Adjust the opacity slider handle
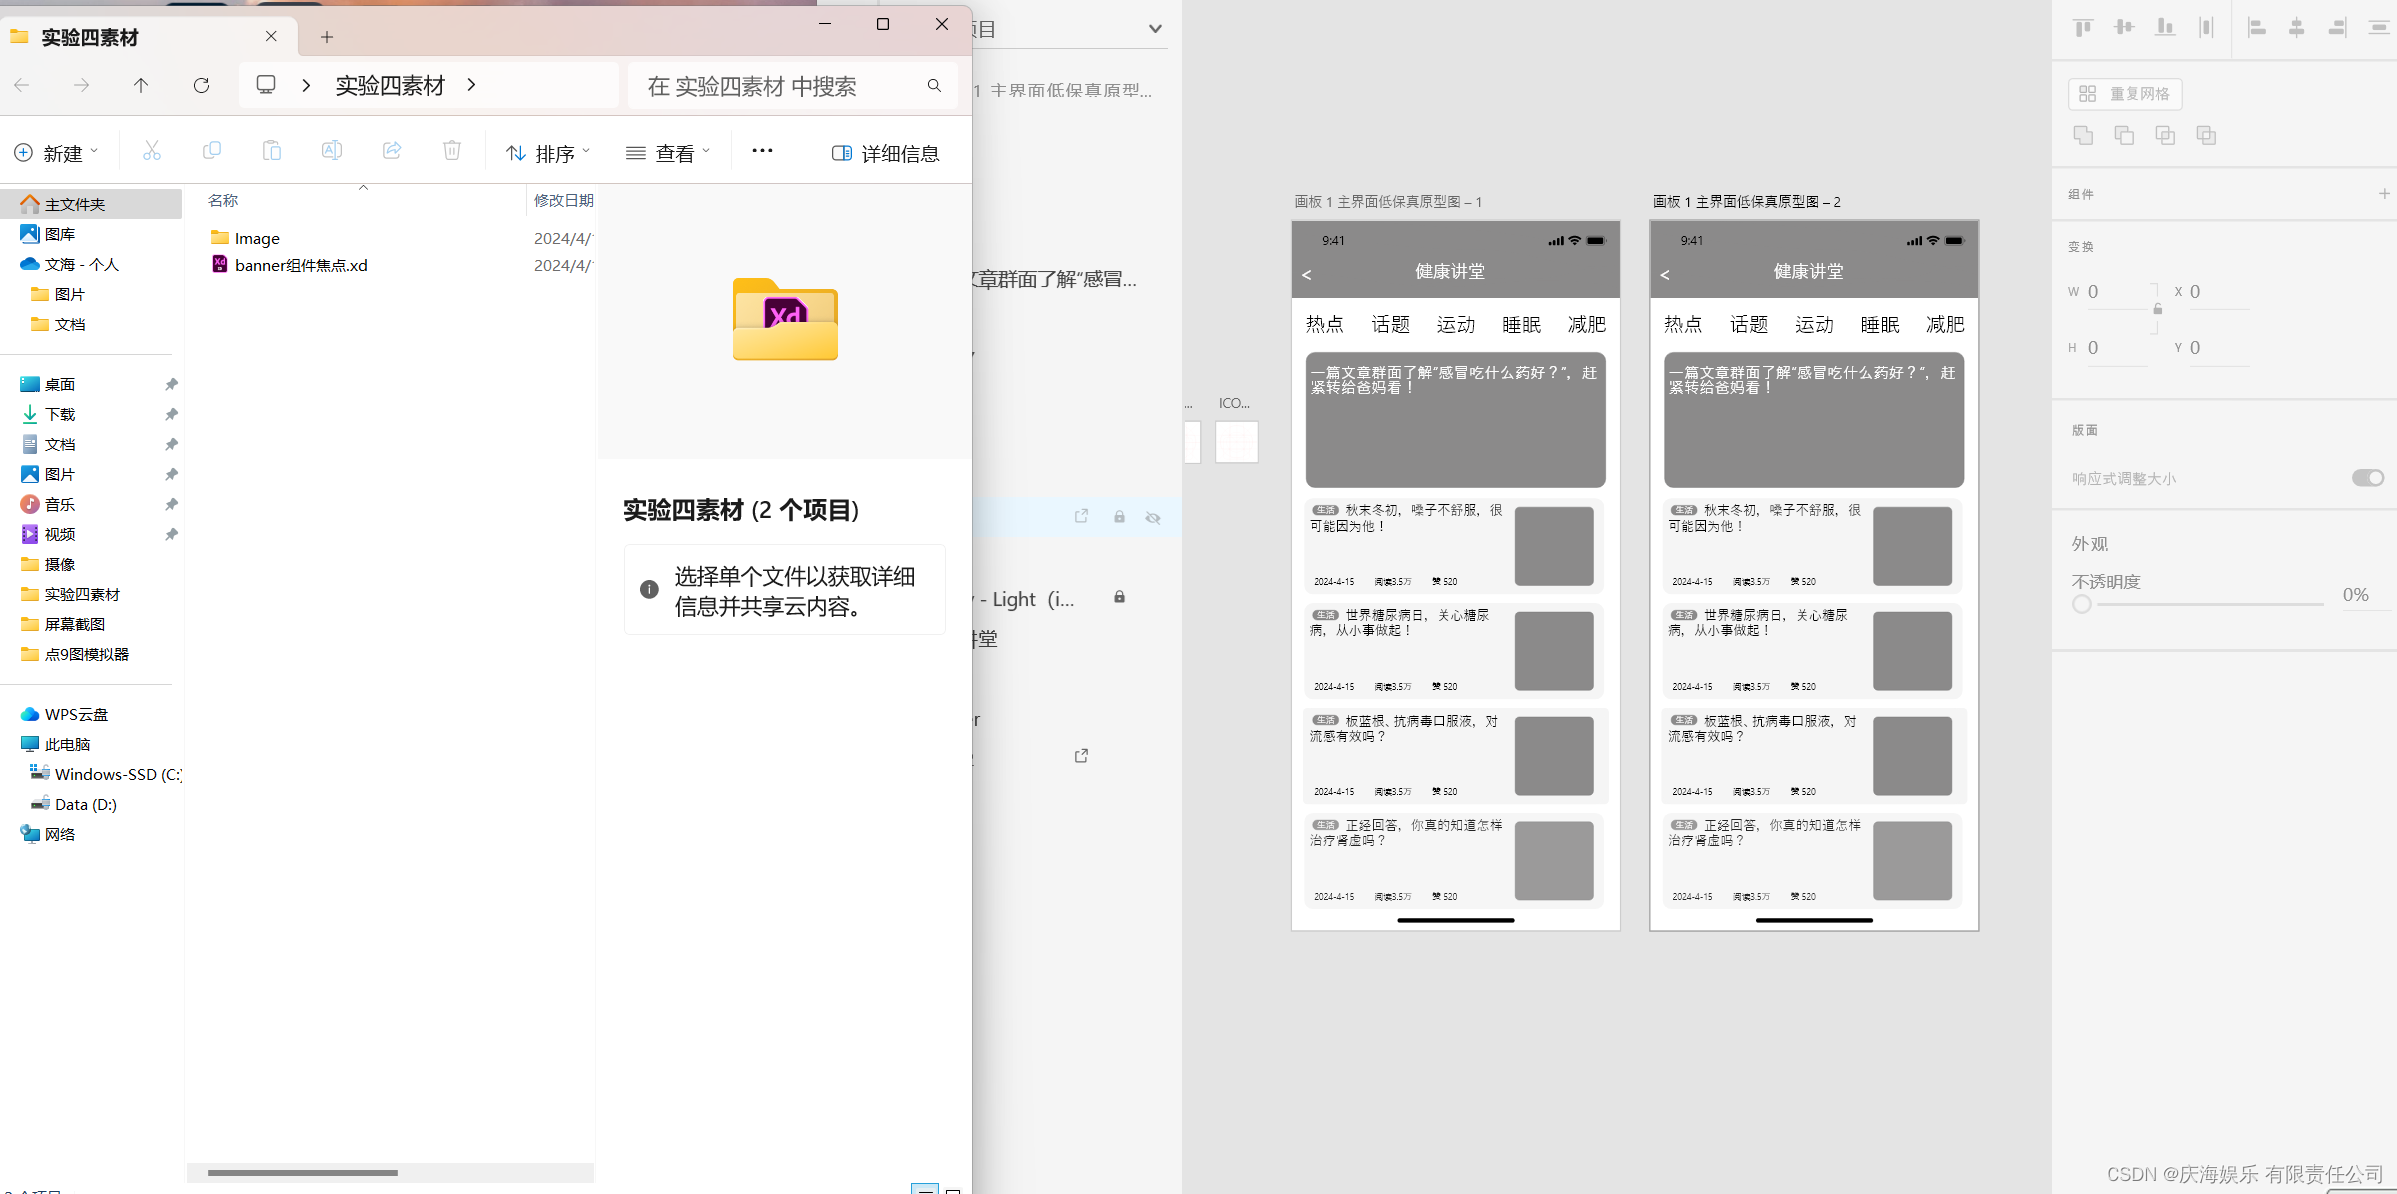The height and width of the screenshot is (1194, 2397). tap(2082, 604)
